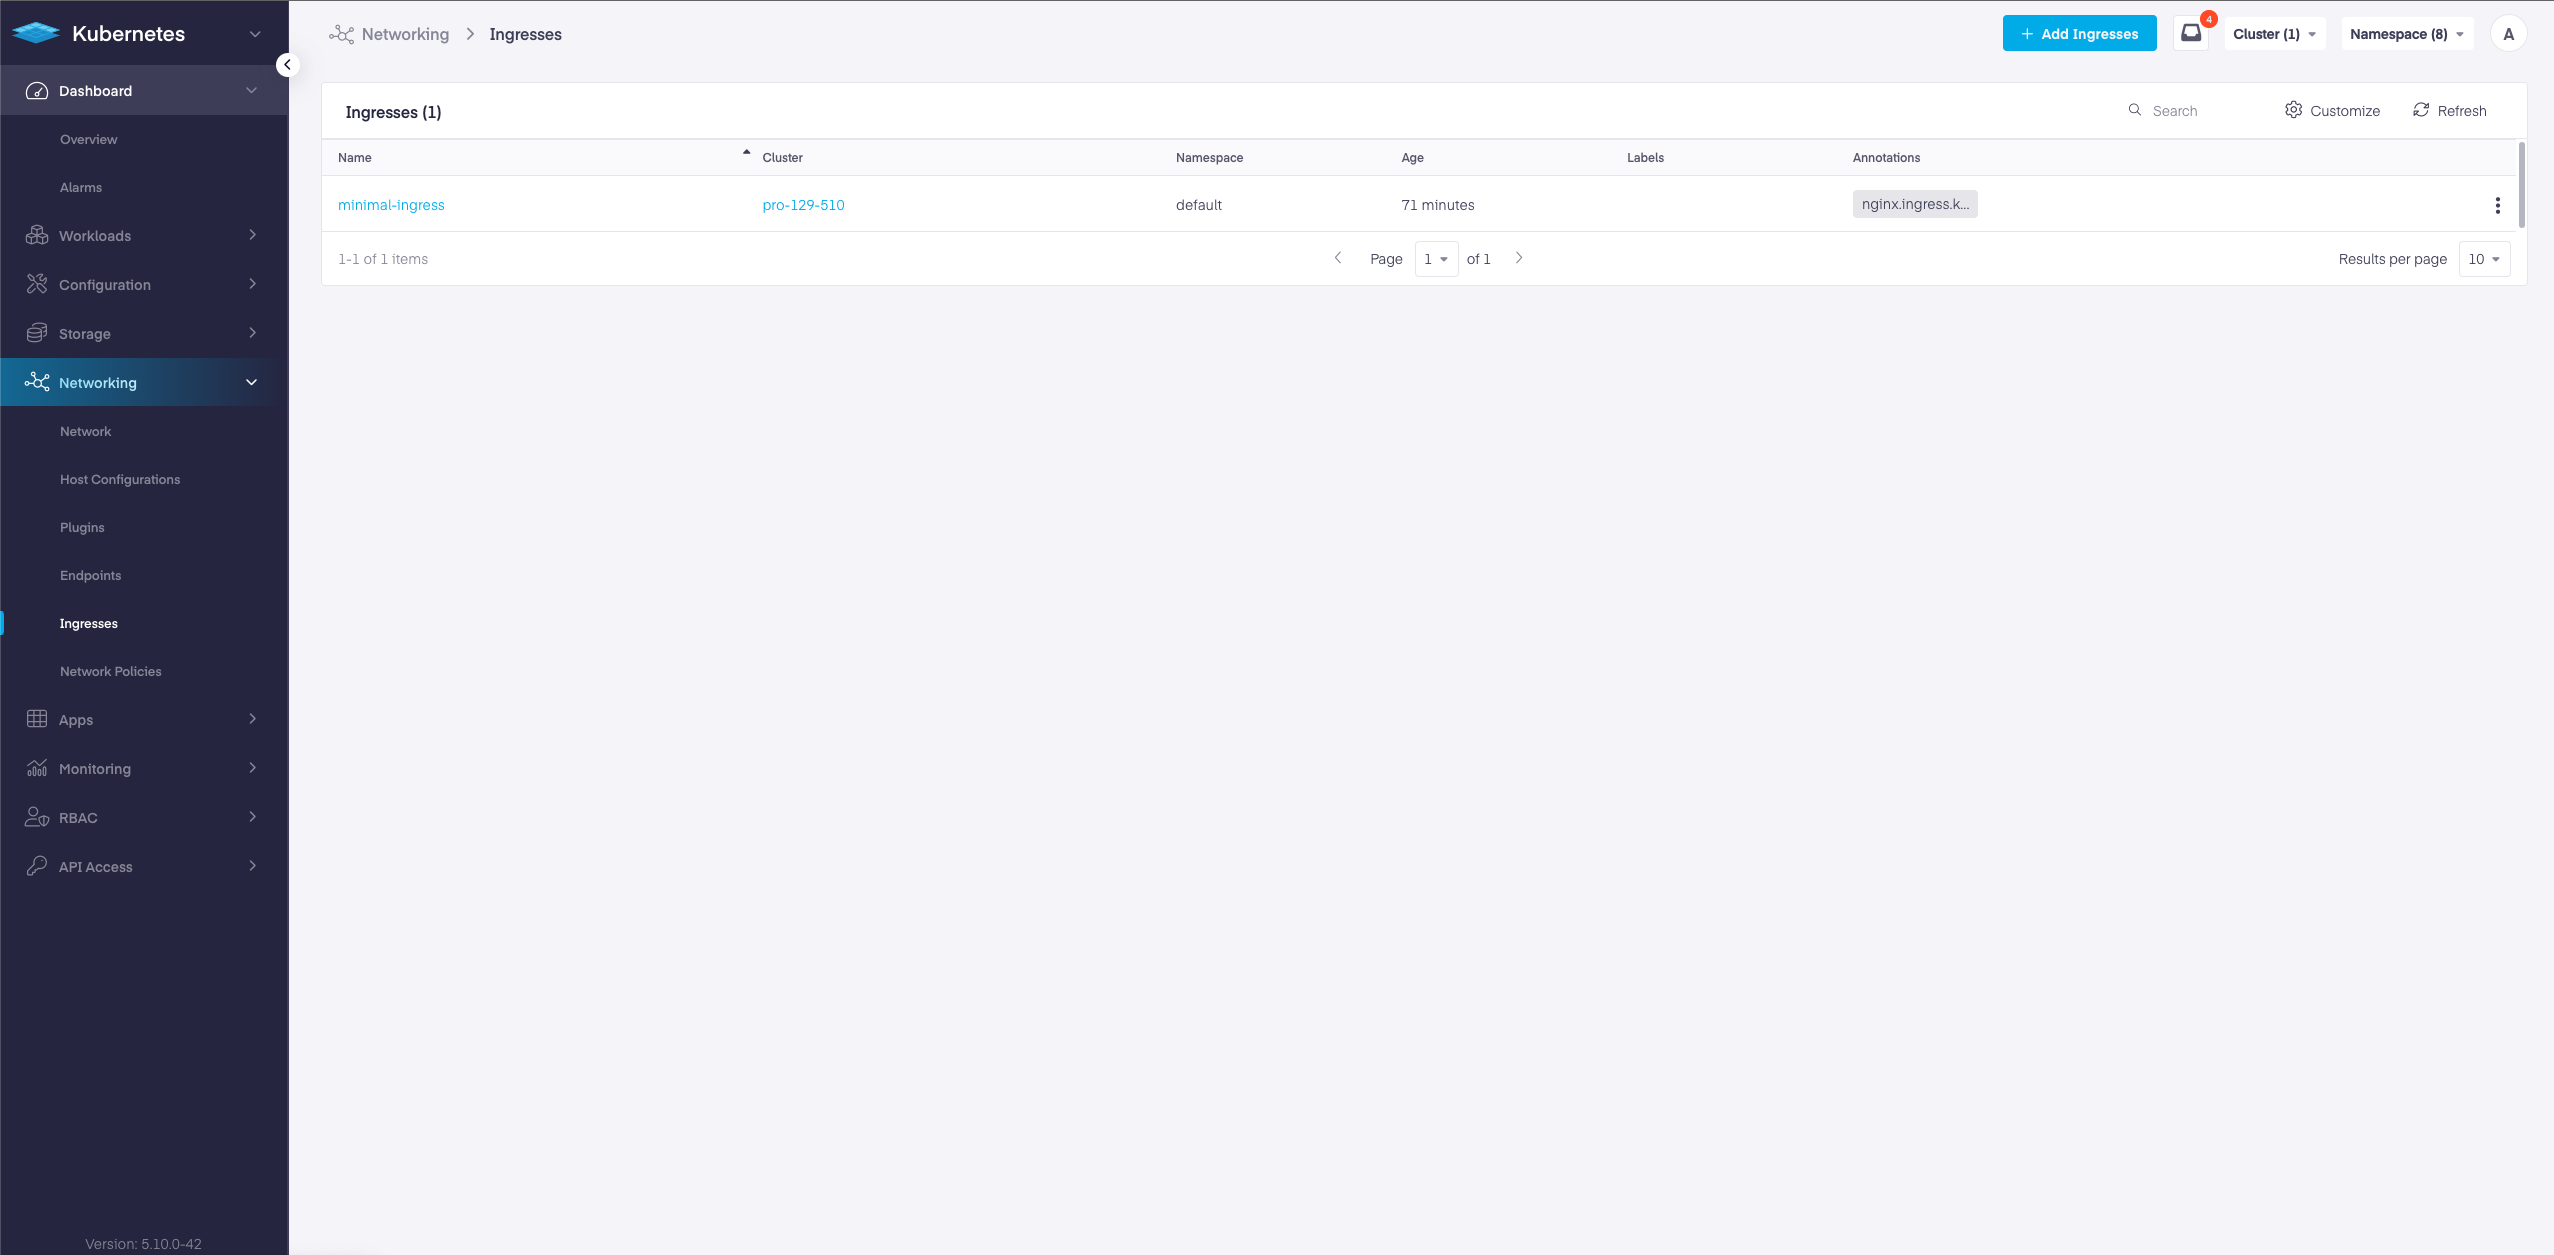Open the Cluster (1) dropdown

[x=2274, y=34]
